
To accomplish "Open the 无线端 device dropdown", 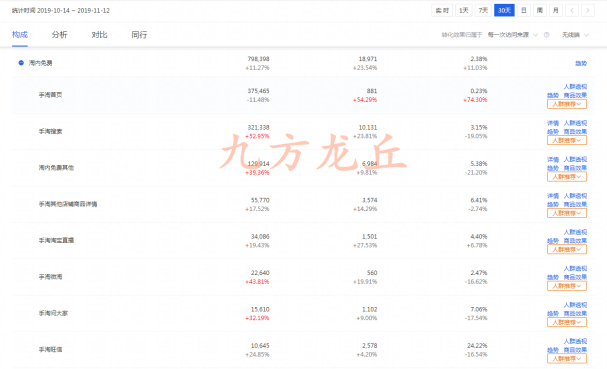I will pyautogui.click(x=575, y=35).
